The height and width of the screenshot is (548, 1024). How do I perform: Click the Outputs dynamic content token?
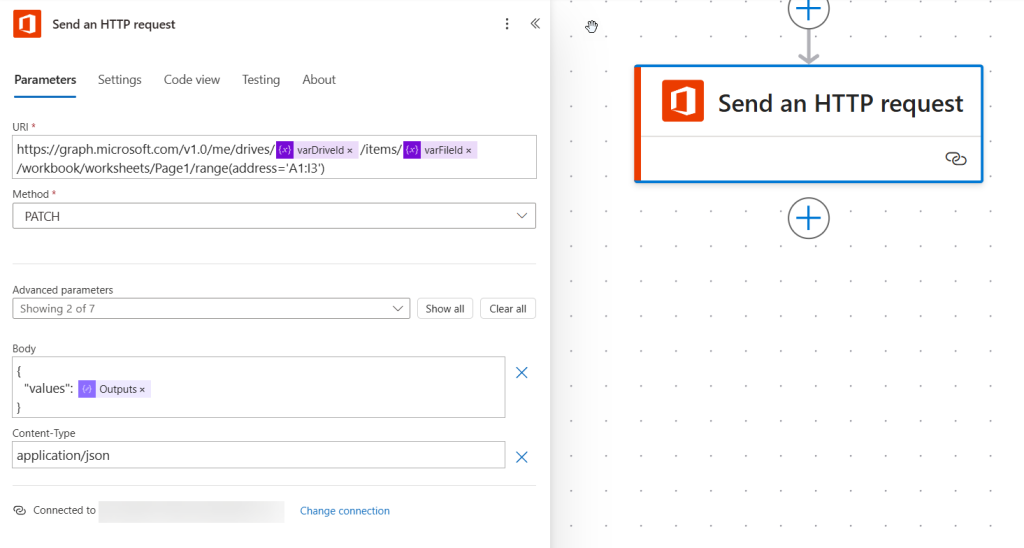pyautogui.click(x=114, y=389)
